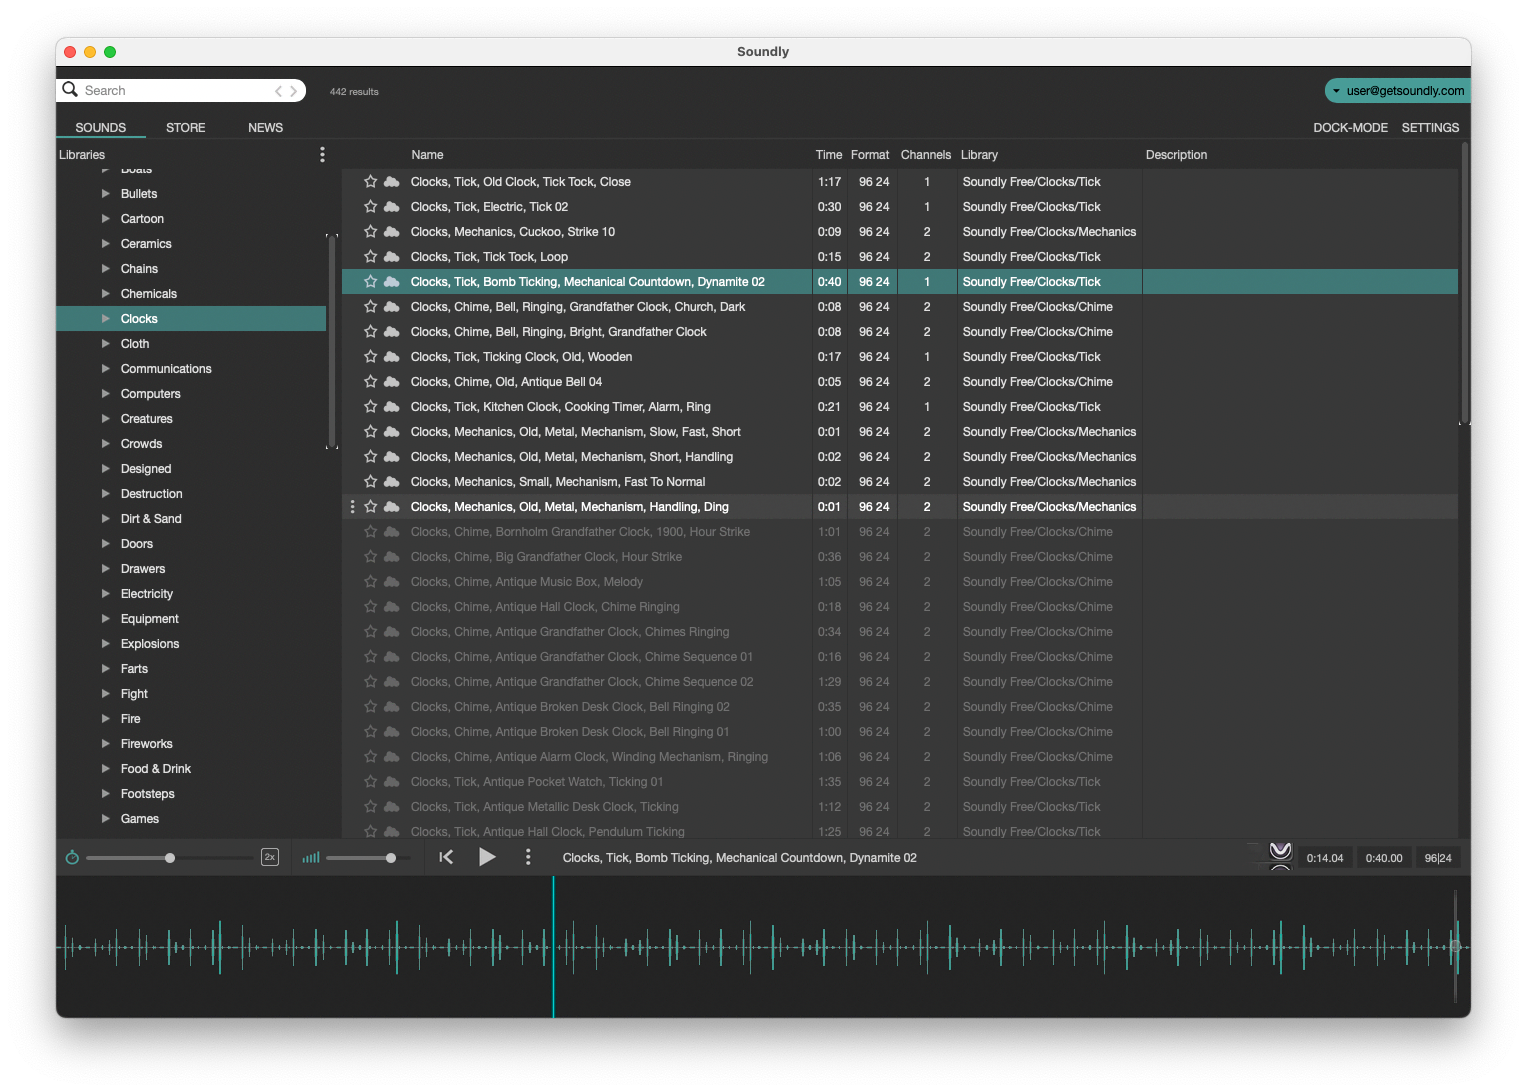This screenshot has height=1092, width=1527.
Task: Star the Clocks, Tick, Electric, Tick 02 row
Action: click(370, 207)
